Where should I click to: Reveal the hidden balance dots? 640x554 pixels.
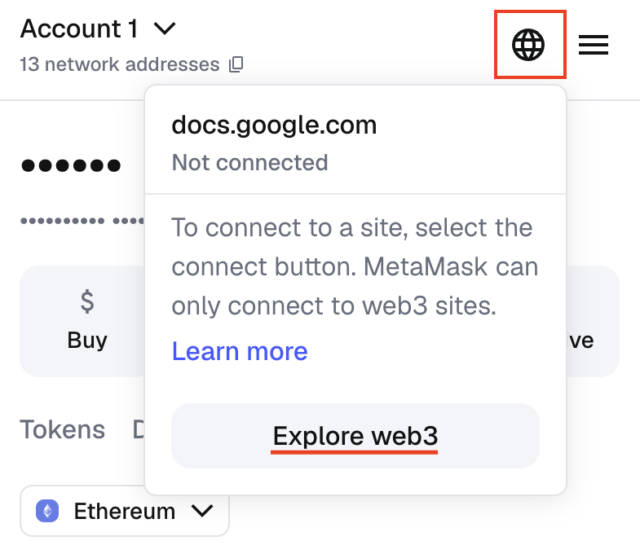tap(71, 165)
